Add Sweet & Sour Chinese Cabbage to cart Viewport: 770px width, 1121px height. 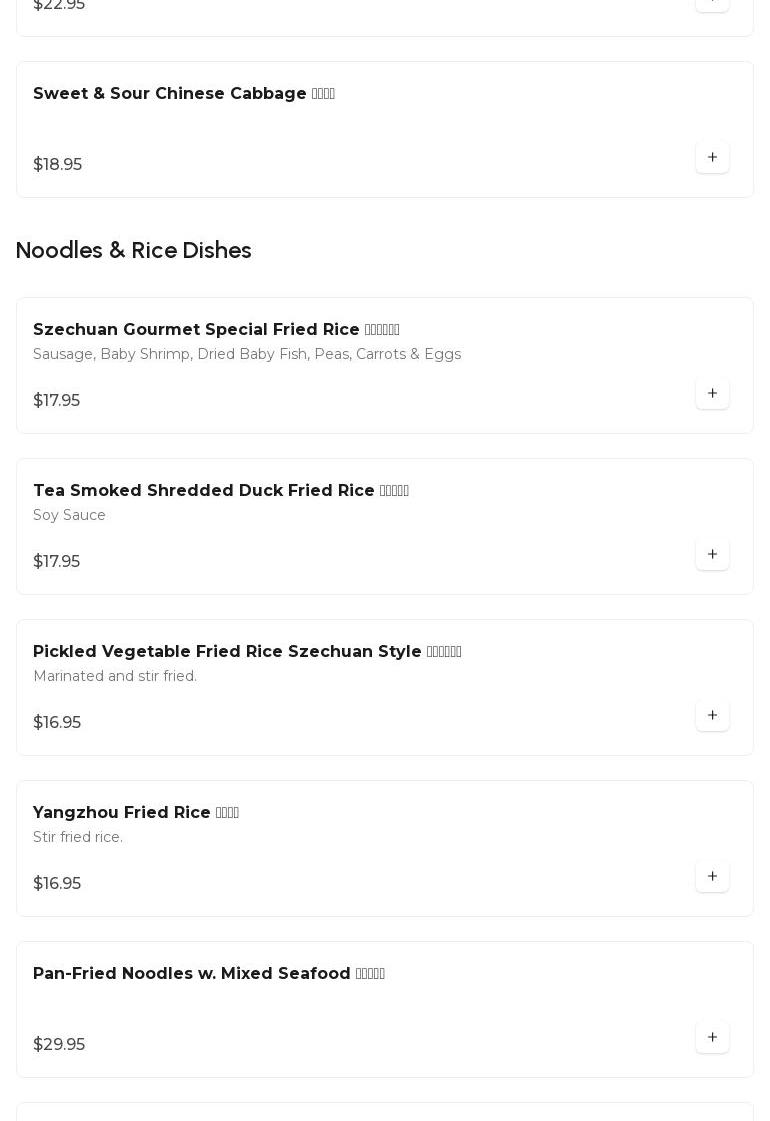[712, 157]
